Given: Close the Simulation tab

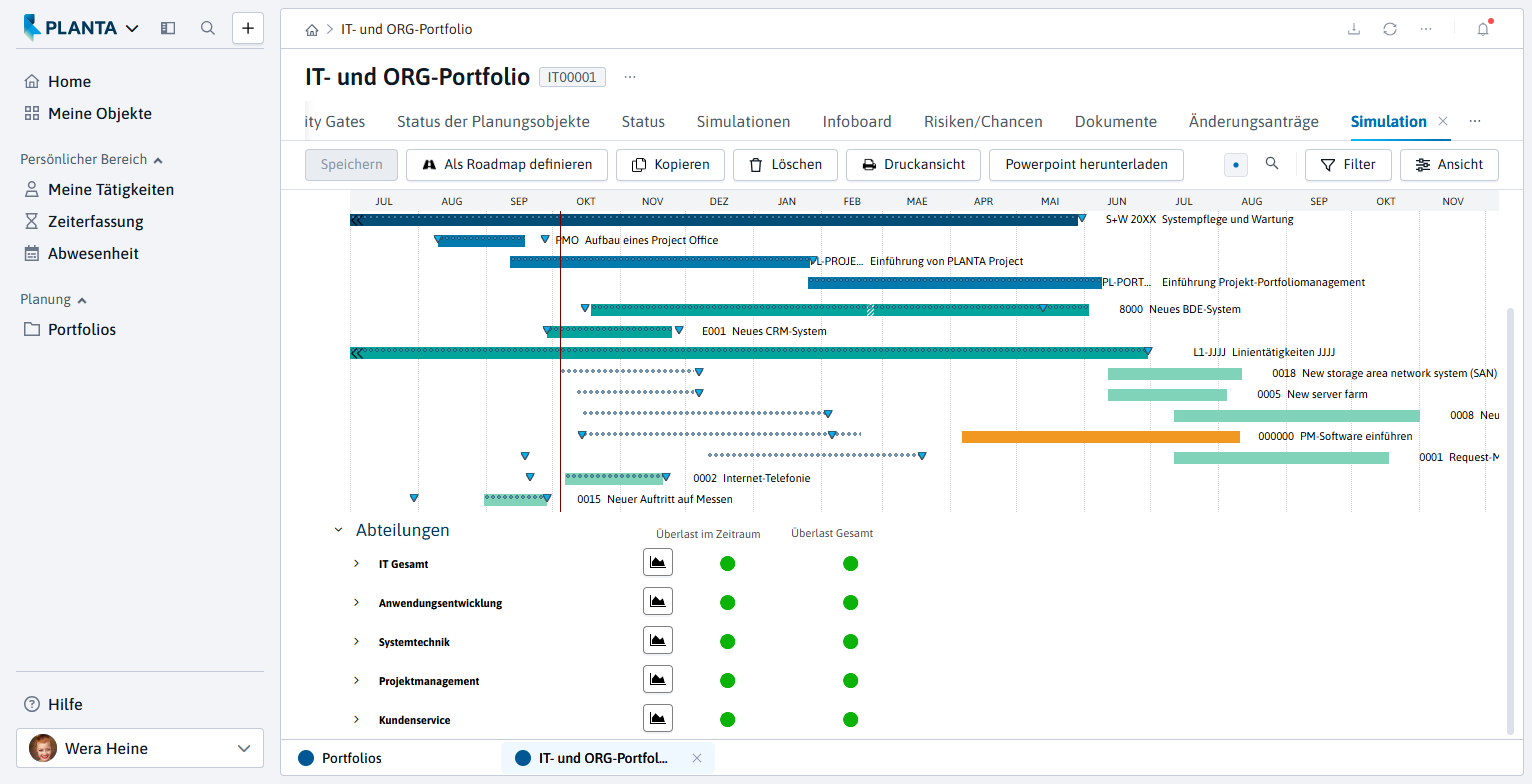Looking at the screenshot, I should (1443, 121).
